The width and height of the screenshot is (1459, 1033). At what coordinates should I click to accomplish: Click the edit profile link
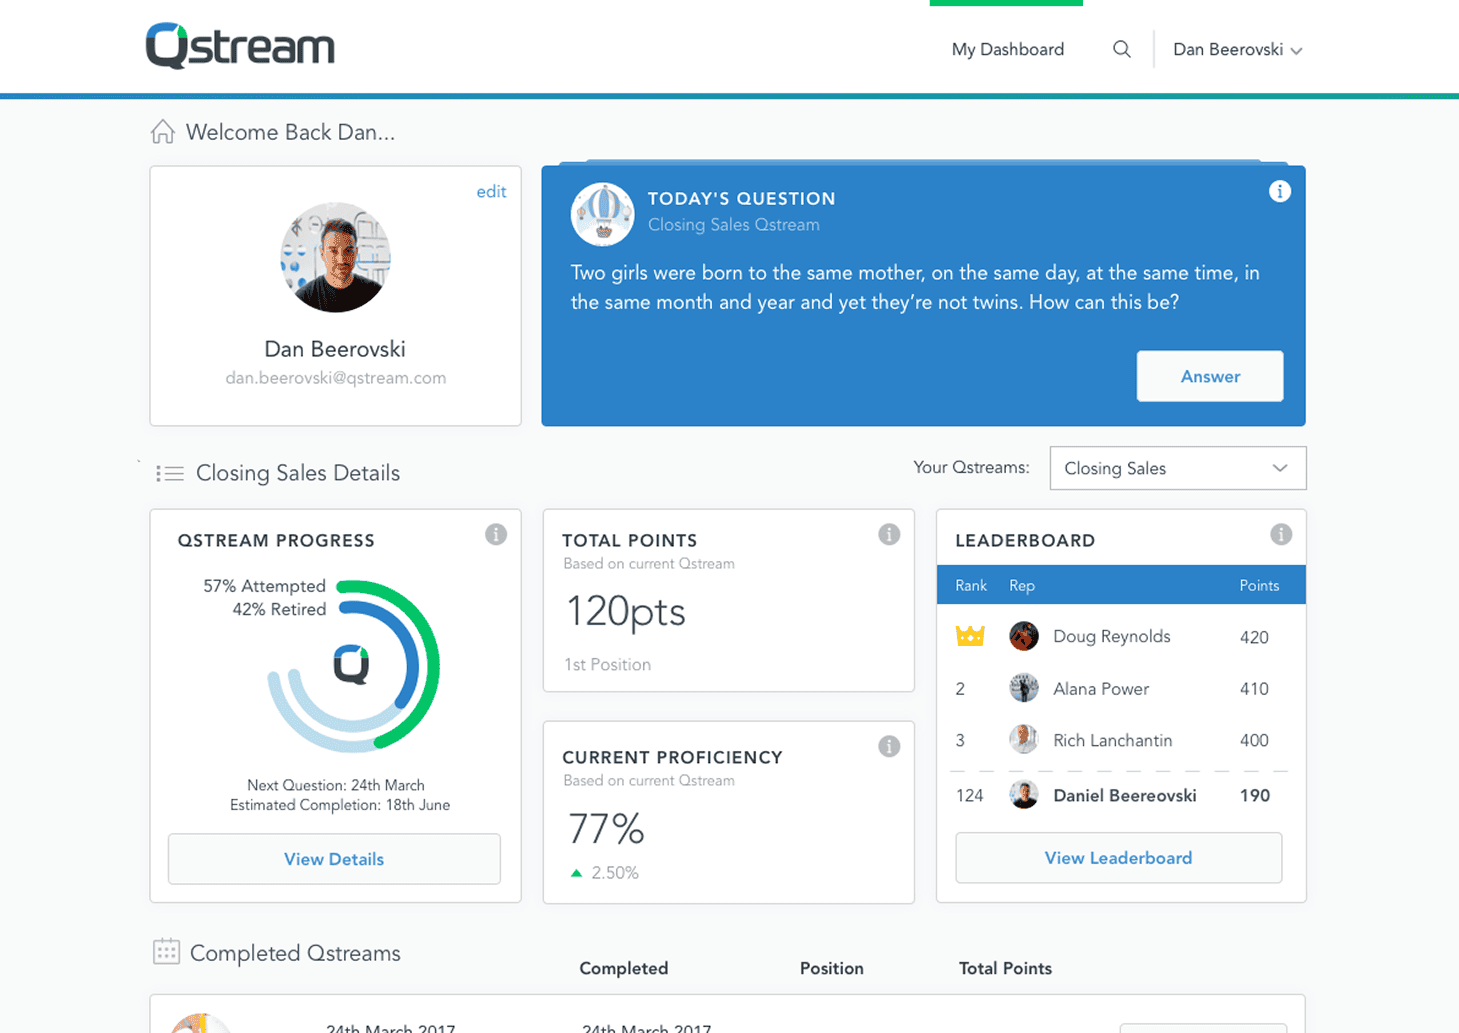pos(491,191)
